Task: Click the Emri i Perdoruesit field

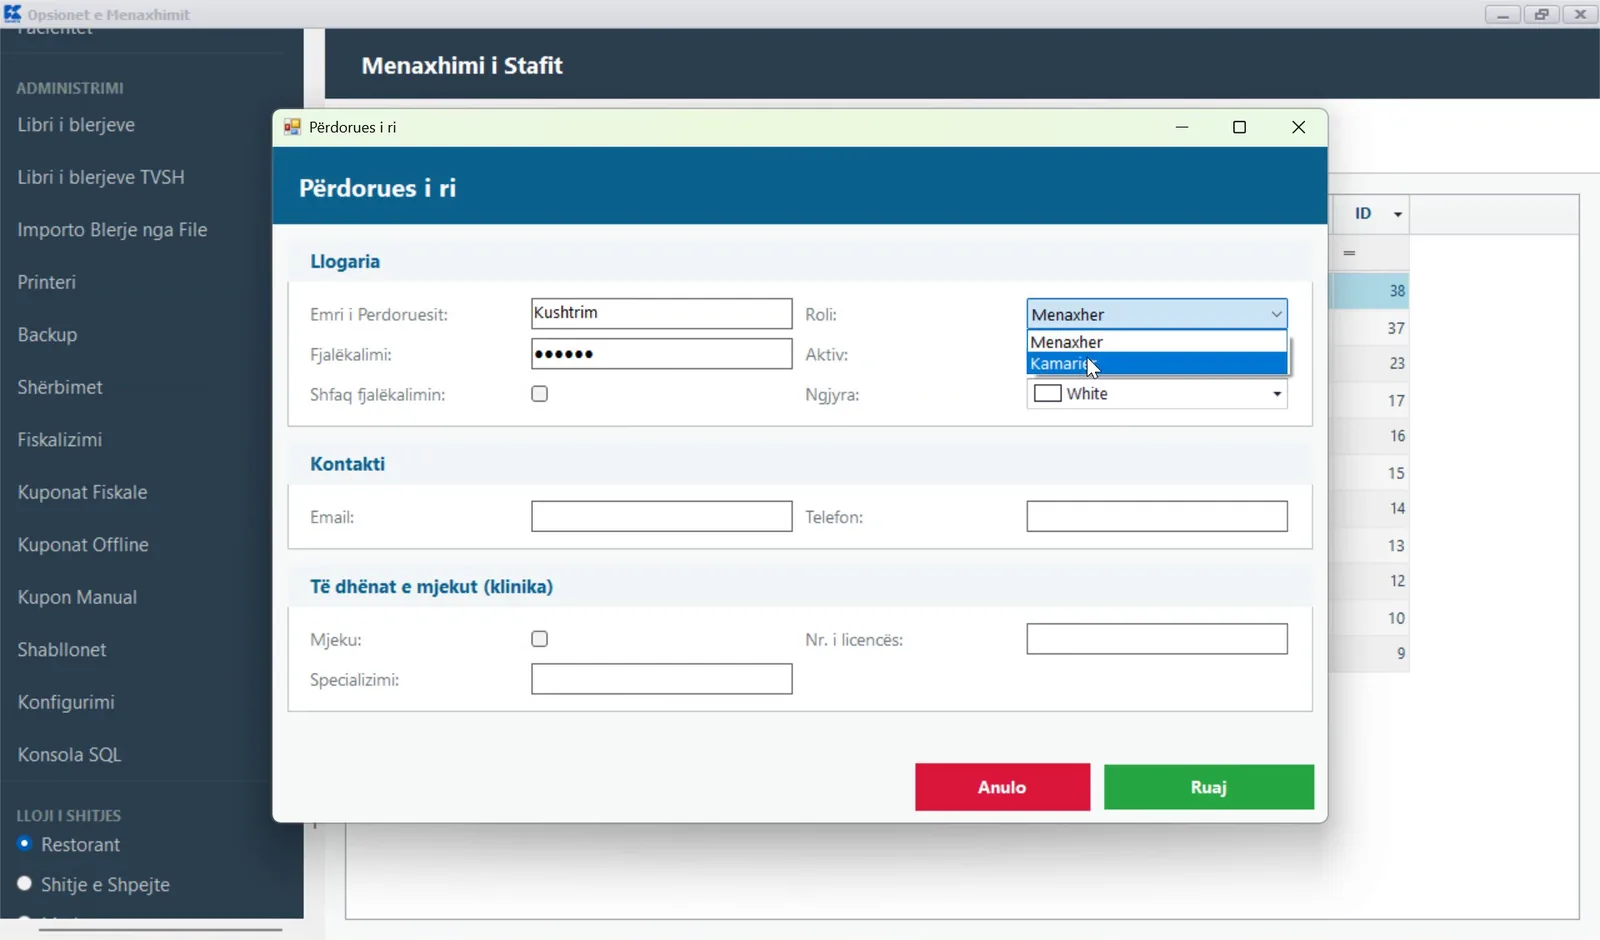Action: [x=662, y=313]
